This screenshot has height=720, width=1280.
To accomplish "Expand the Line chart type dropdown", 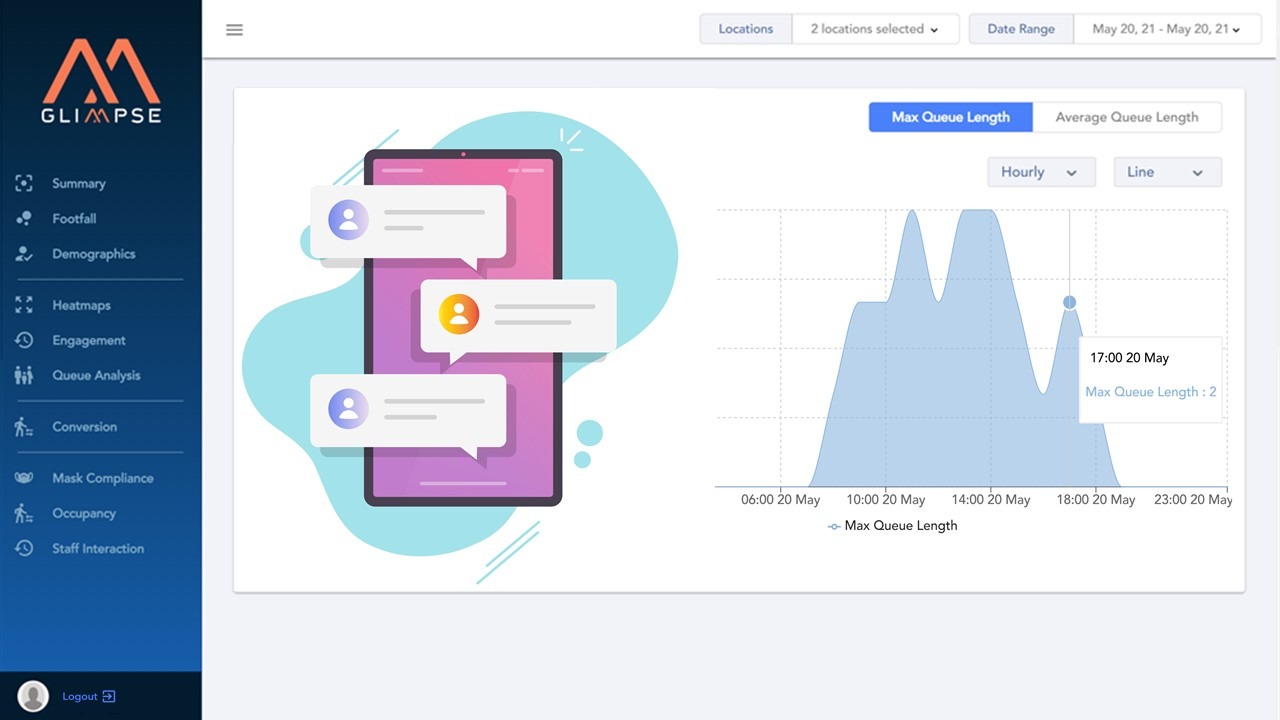I will (1167, 171).
